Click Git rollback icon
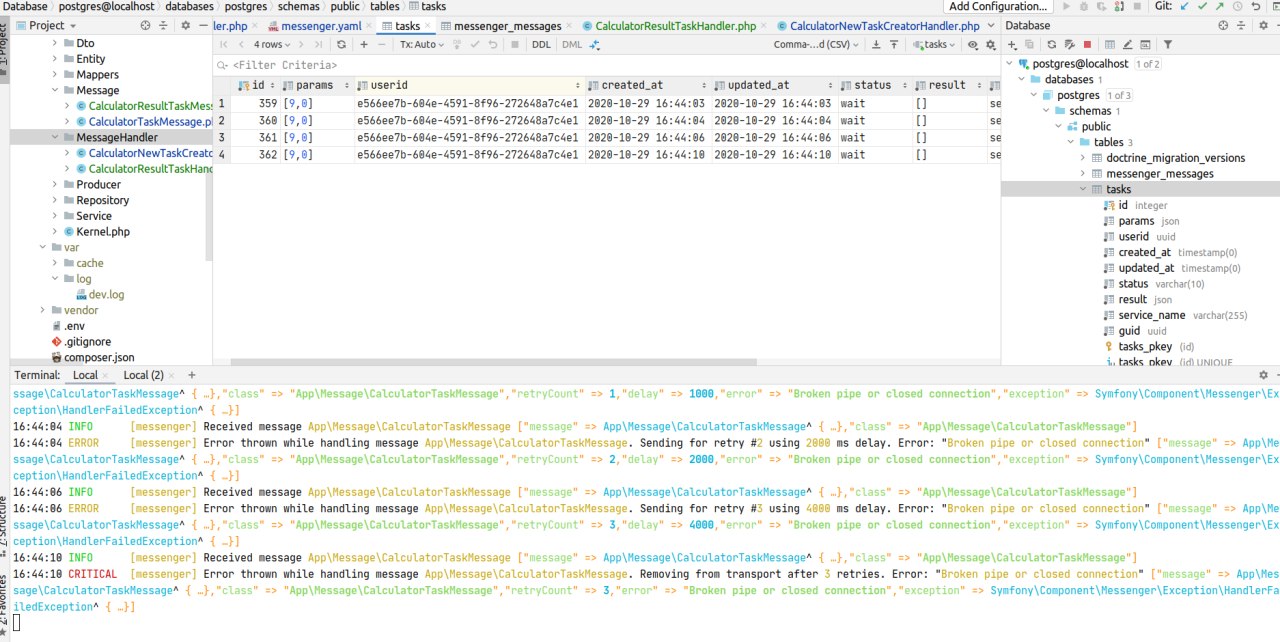Image resolution: width=1280 pixels, height=642 pixels. [1255, 6]
